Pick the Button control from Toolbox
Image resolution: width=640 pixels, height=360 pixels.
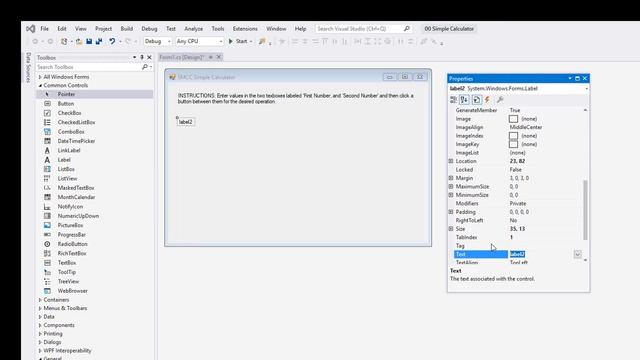click(95, 104)
